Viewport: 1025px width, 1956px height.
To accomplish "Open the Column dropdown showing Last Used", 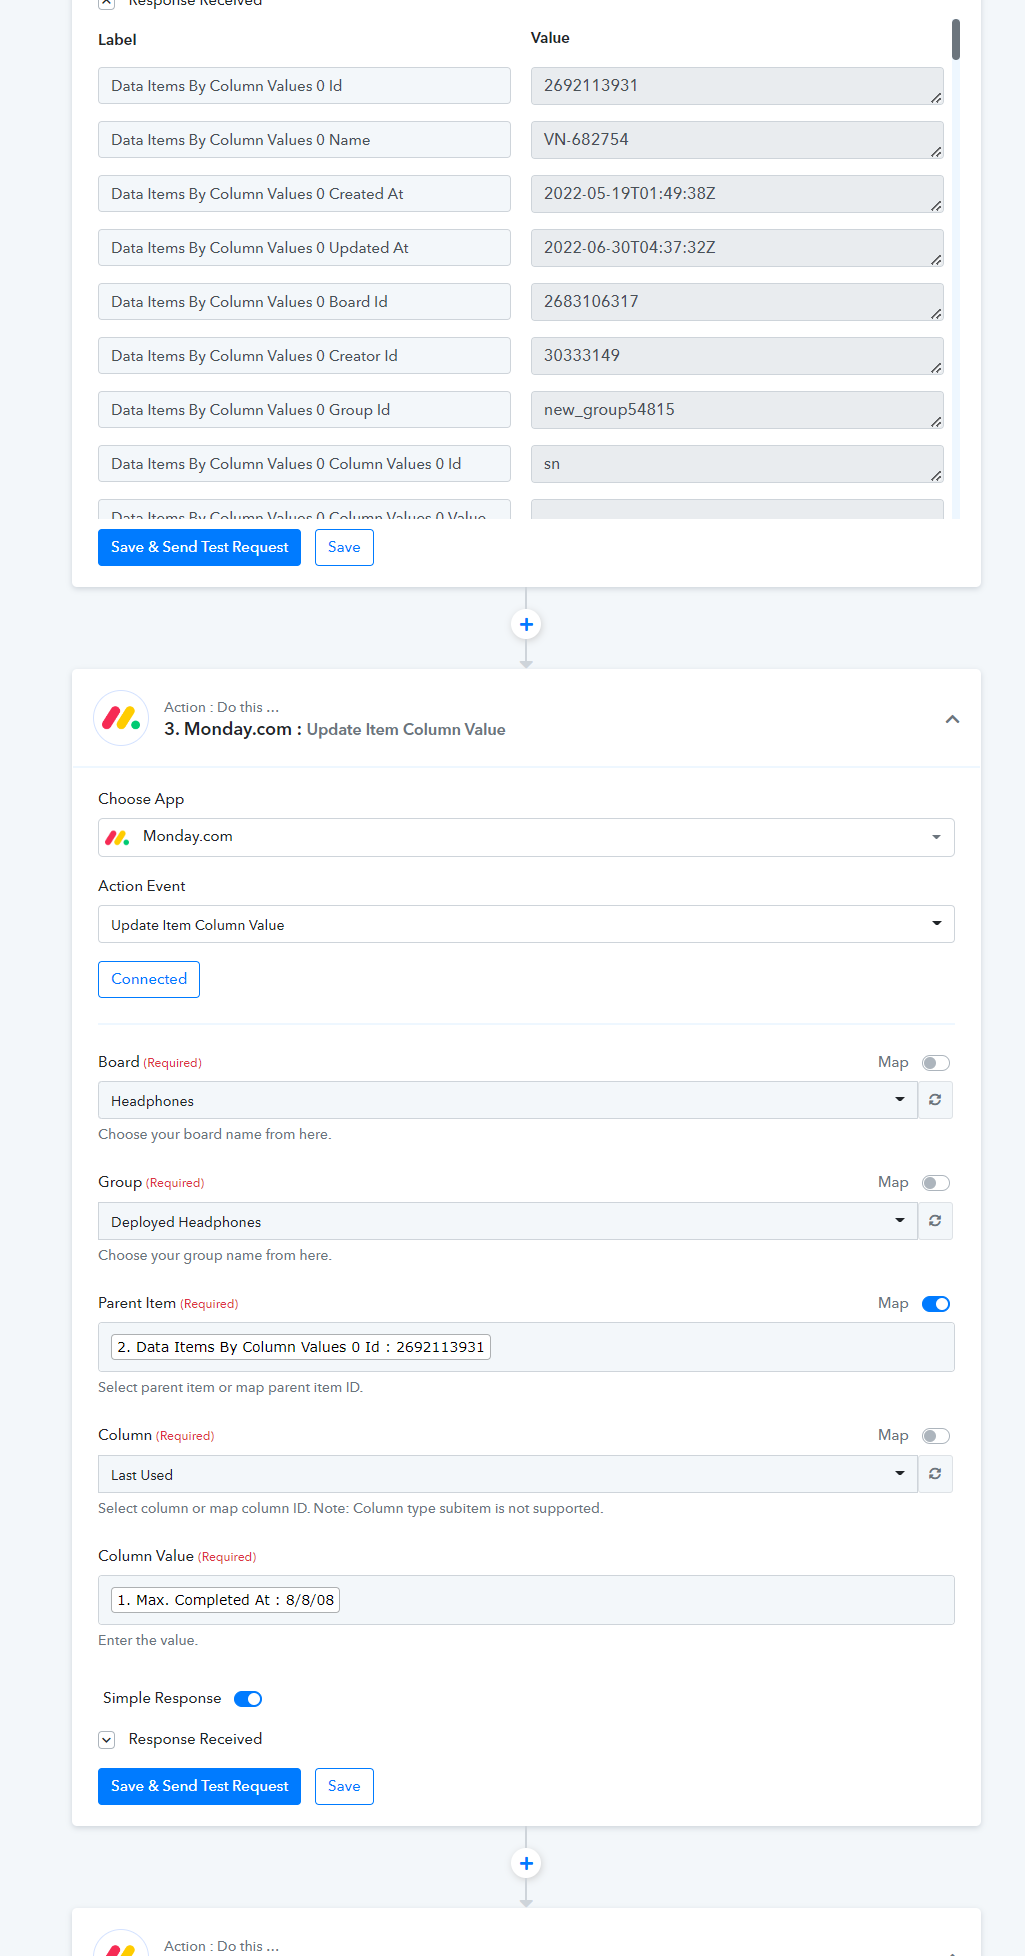I will point(508,1474).
